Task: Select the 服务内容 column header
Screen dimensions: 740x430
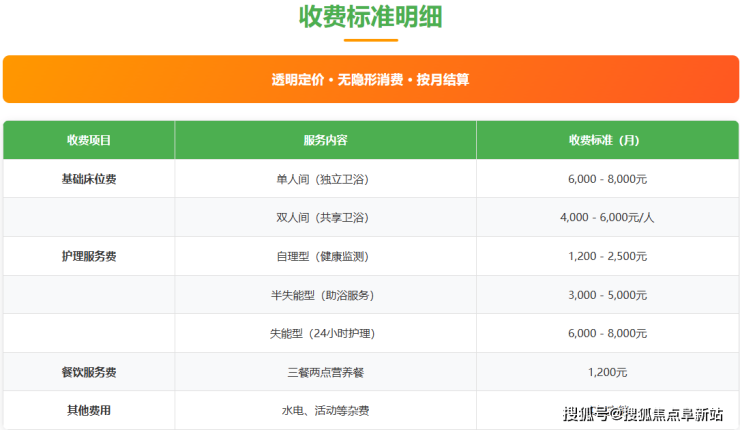Action: (x=325, y=140)
